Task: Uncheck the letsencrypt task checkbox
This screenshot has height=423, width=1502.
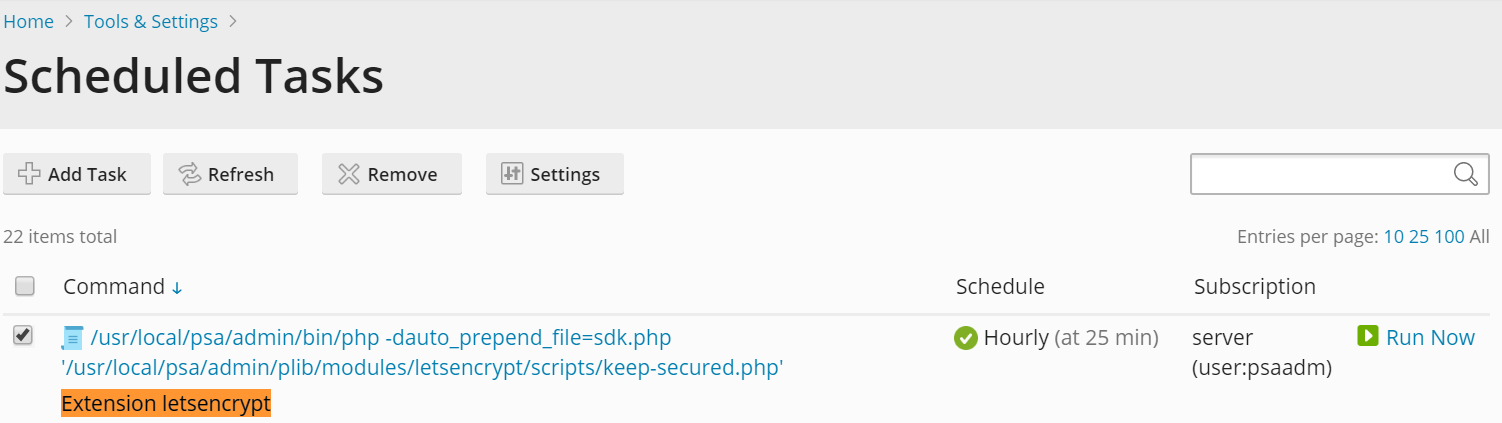Action: click(x=23, y=336)
